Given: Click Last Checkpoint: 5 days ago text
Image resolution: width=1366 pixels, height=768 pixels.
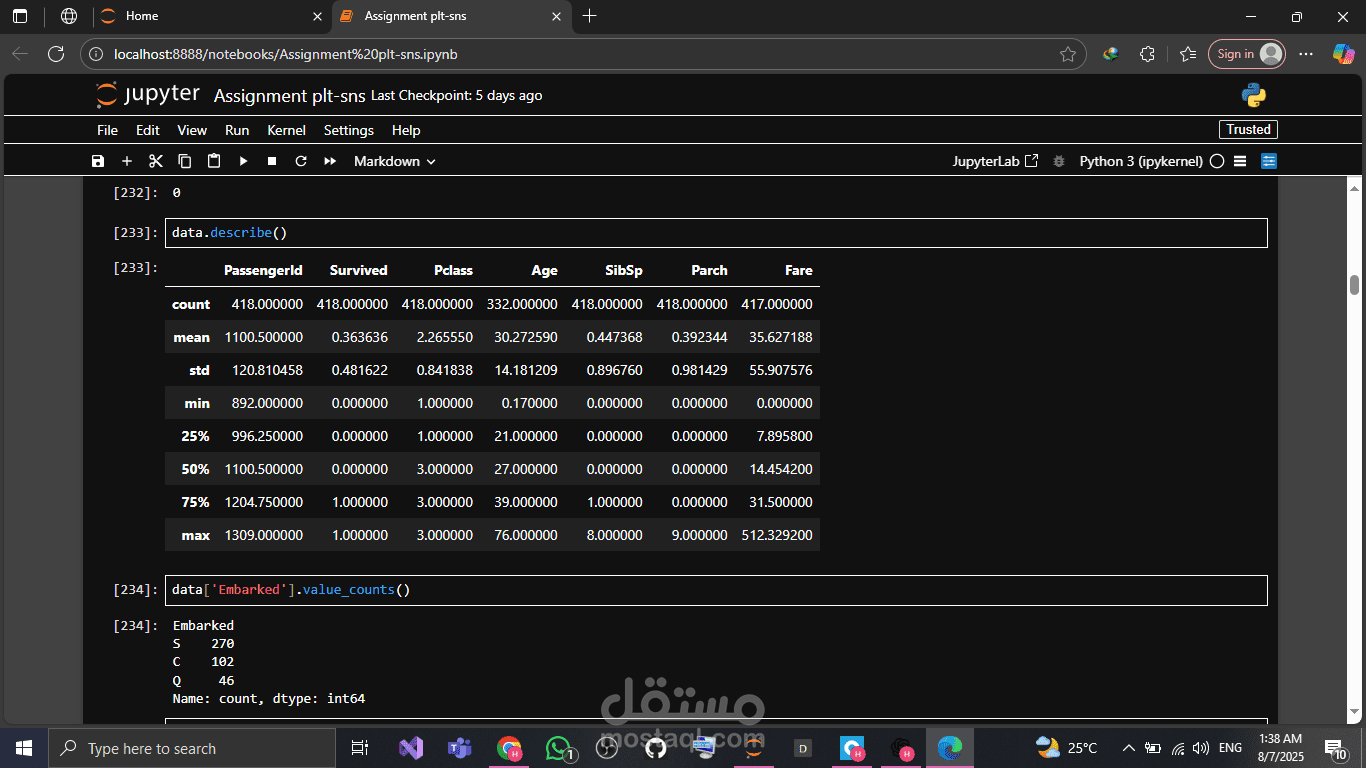Looking at the screenshot, I should (456, 95).
